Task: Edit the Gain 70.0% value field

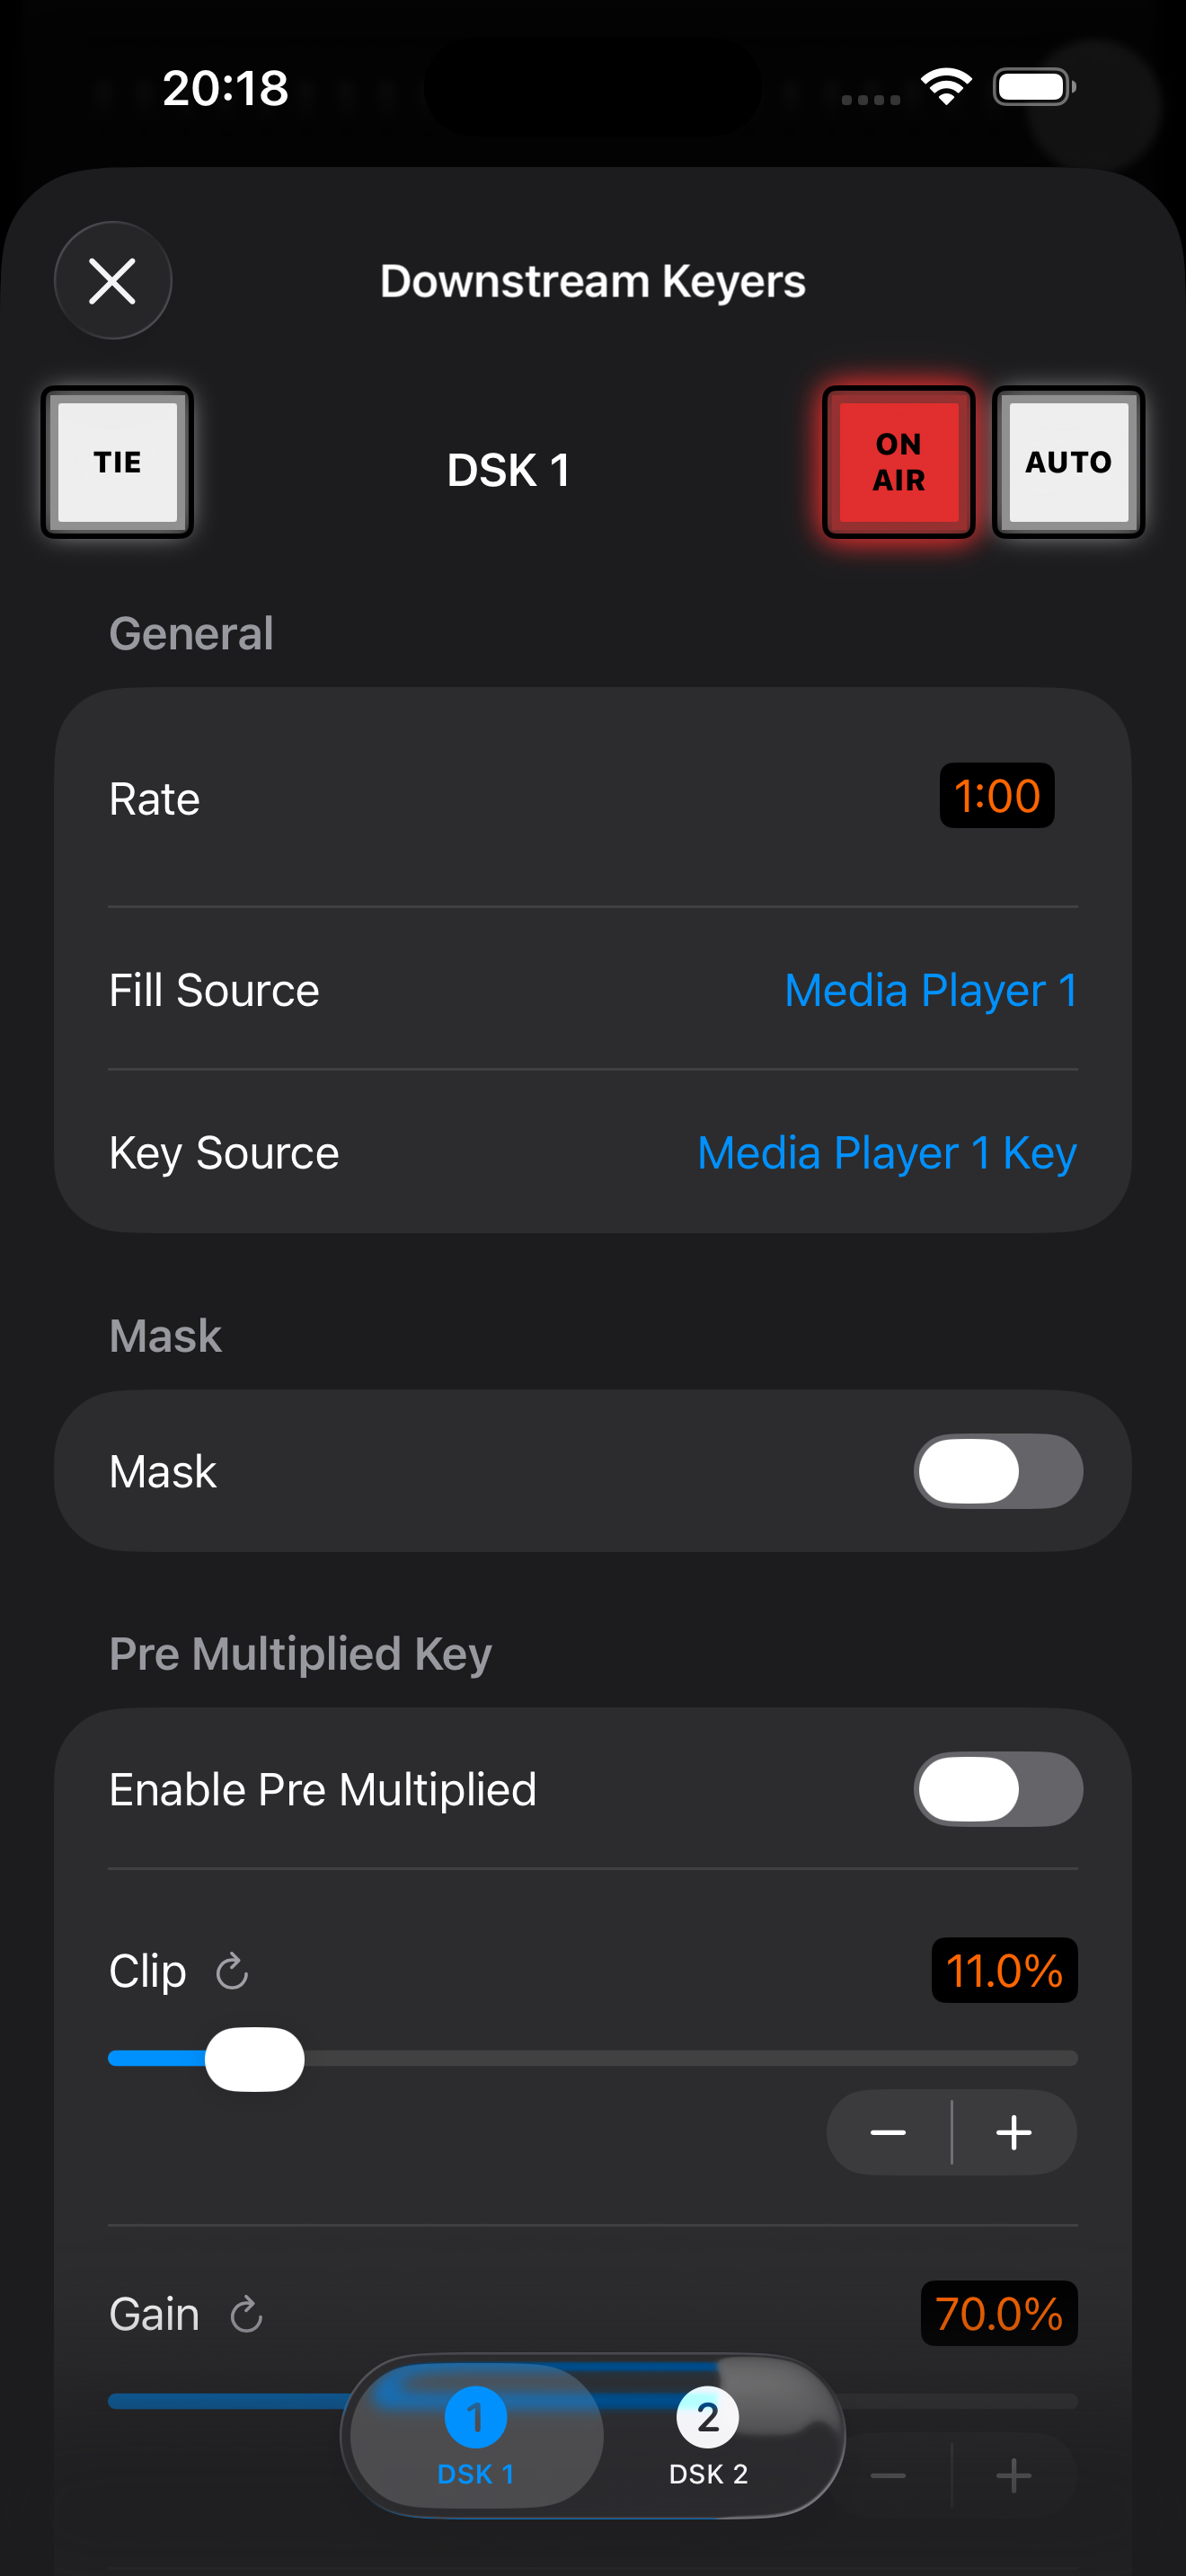Action: coord(998,2313)
